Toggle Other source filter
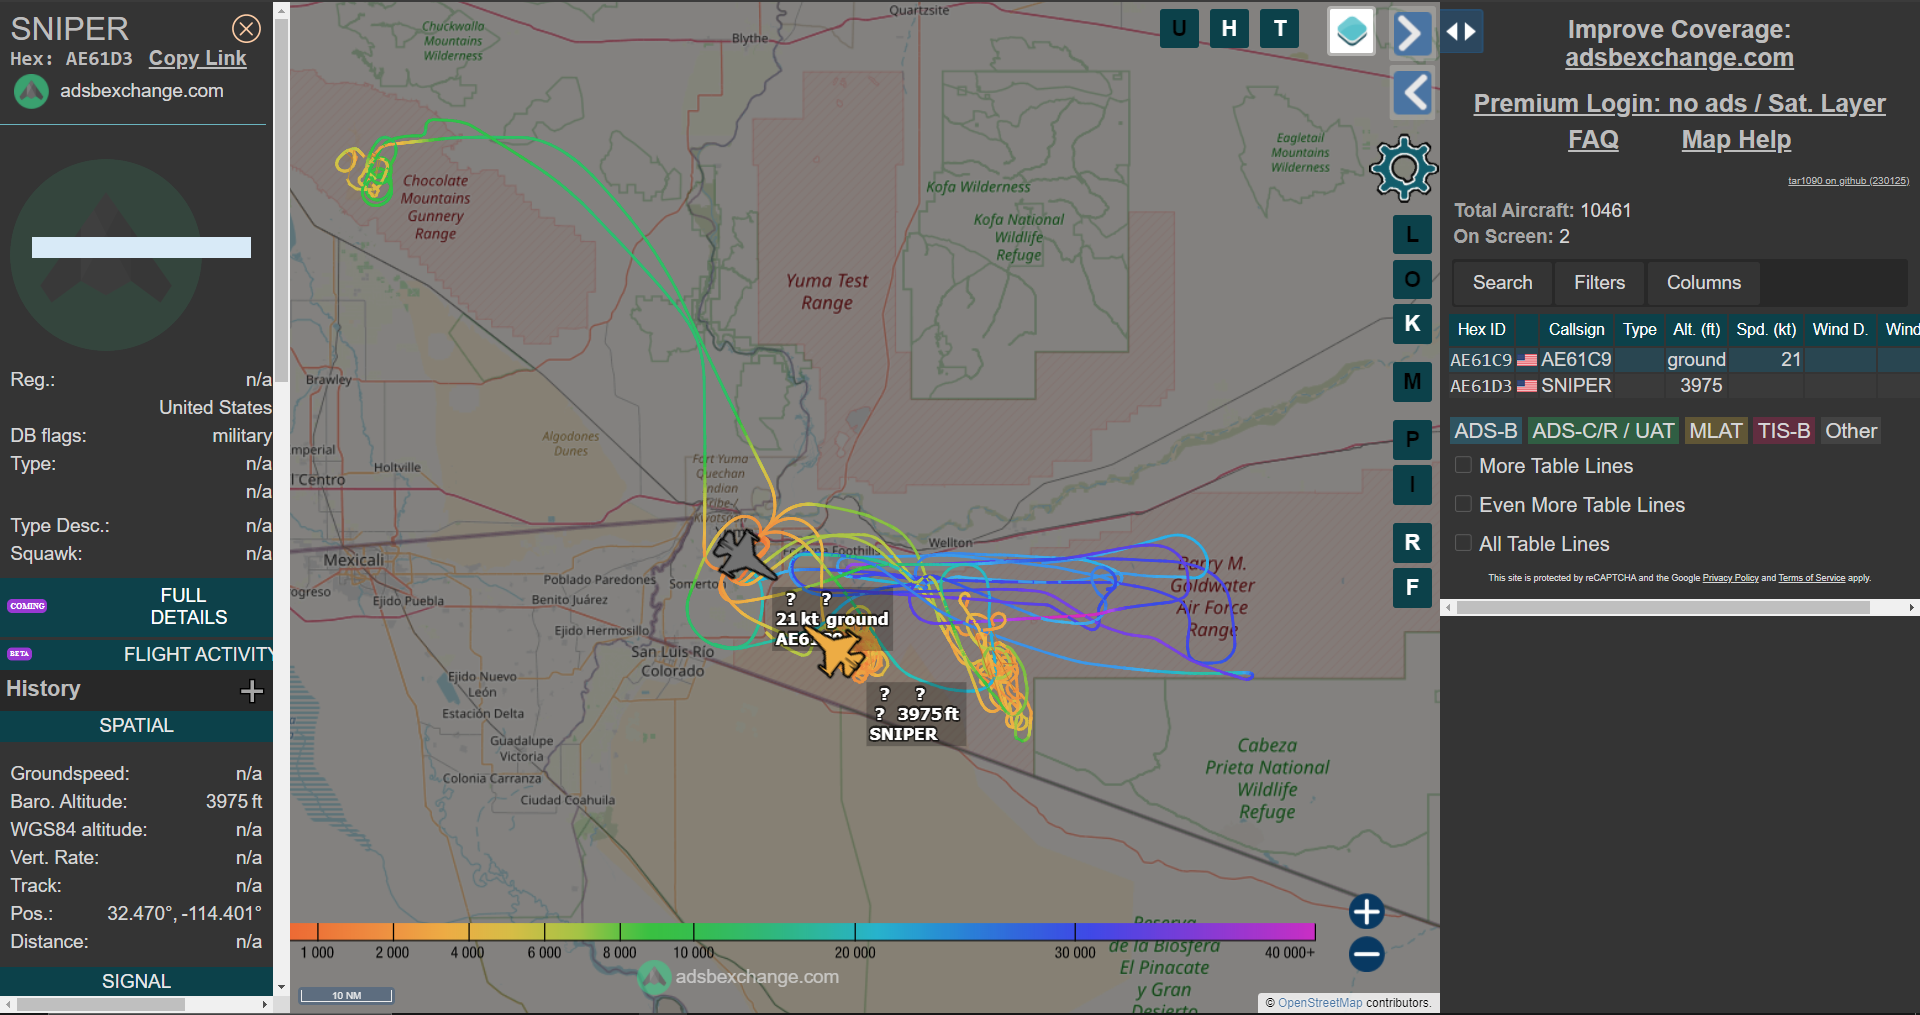This screenshot has height=1015, width=1920. (x=1851, y=431)
